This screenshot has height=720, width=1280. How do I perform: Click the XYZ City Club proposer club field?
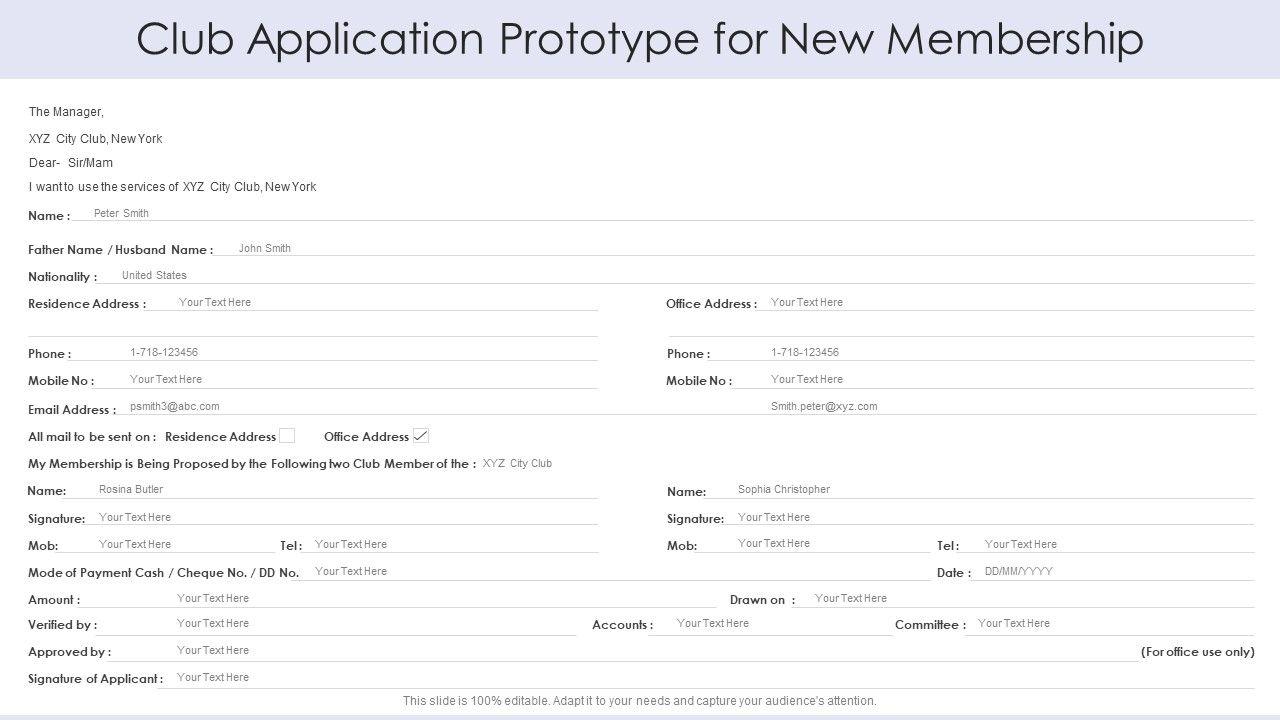(x=517, y=463)
